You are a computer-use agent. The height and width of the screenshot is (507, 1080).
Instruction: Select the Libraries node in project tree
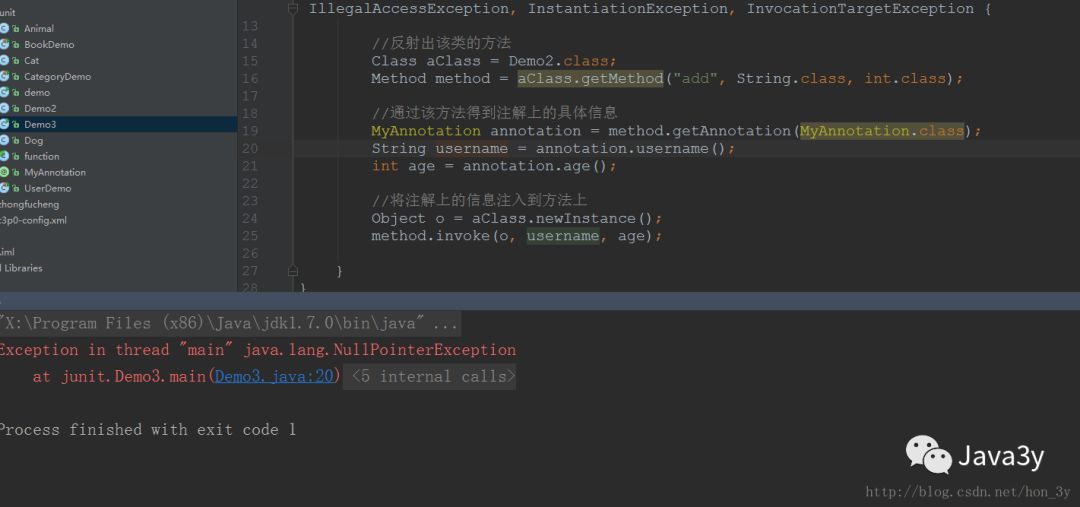pyautogui.click(x=23, y=268)
